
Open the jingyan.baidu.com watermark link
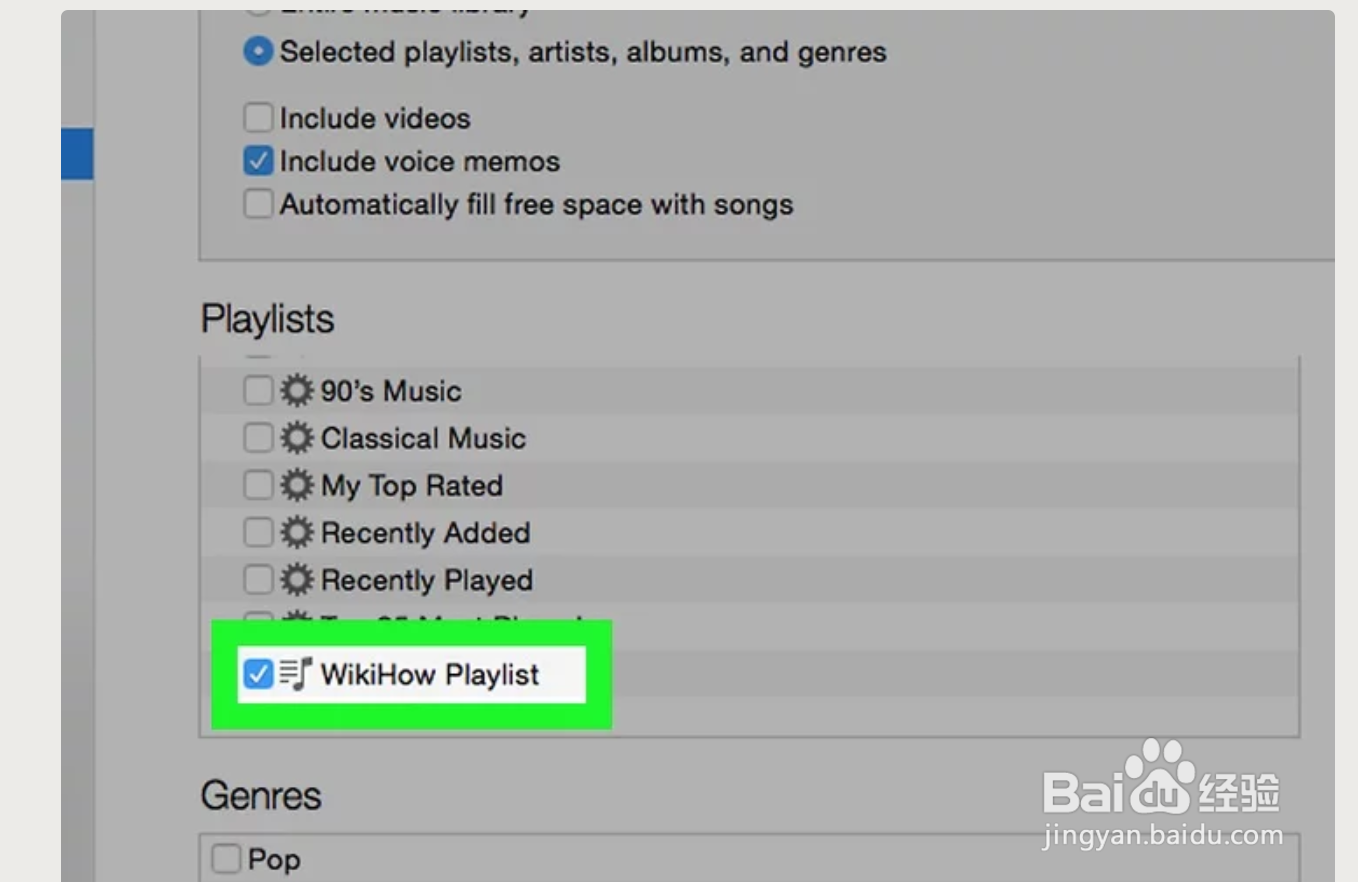(1161, 835)
